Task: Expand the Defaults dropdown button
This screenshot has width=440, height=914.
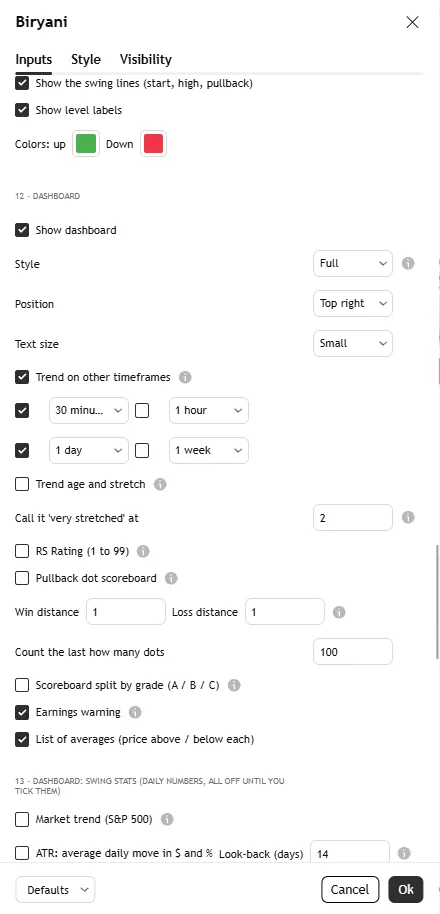Action: (55, 890)
